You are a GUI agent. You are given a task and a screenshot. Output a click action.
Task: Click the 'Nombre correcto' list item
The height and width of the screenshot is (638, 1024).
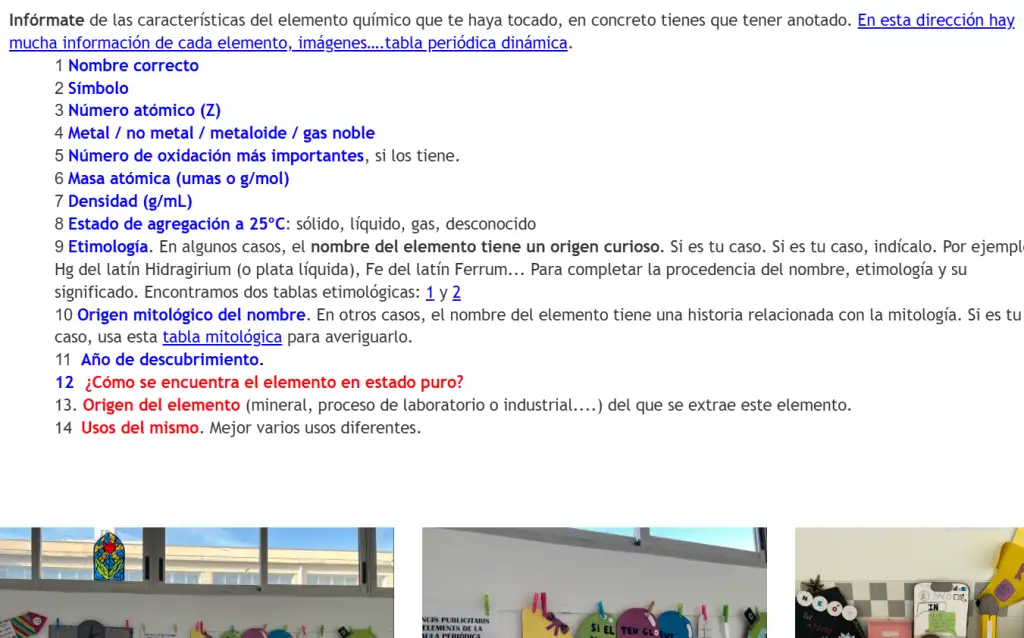(x=133, y=66)
